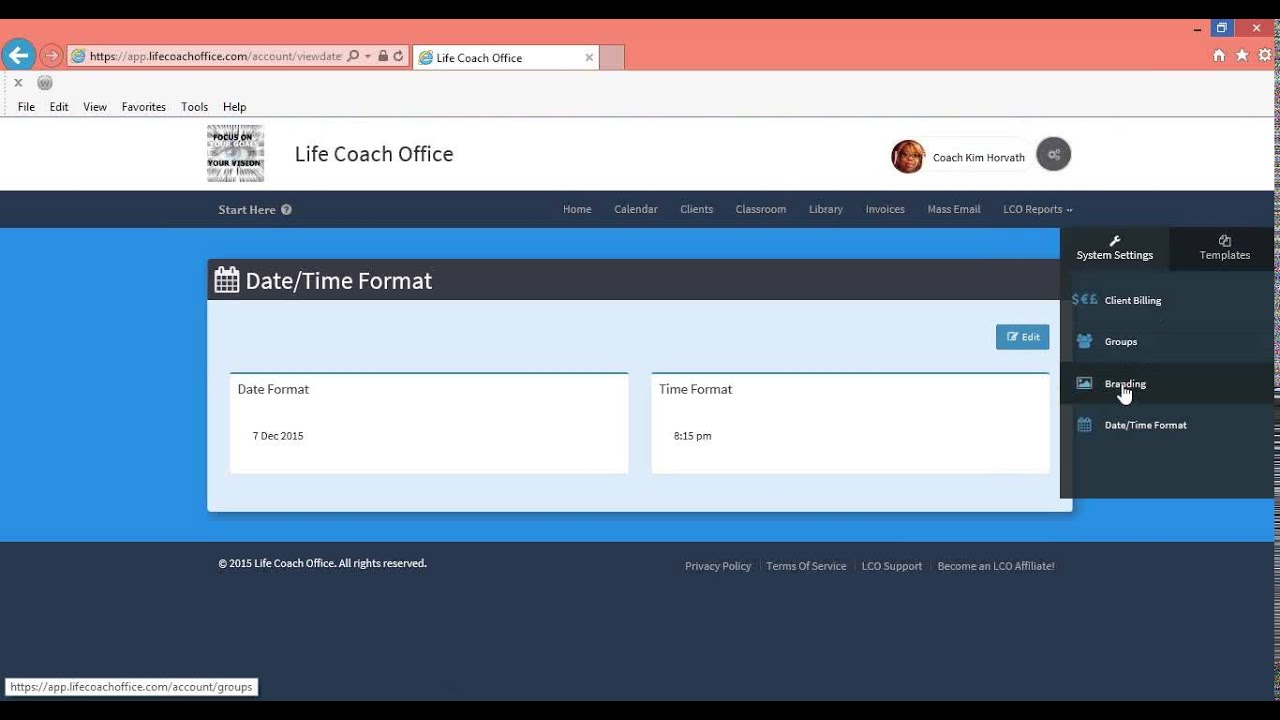Click the picture Branding icon
1280x720 pixels.
[x=1084, y=383]
